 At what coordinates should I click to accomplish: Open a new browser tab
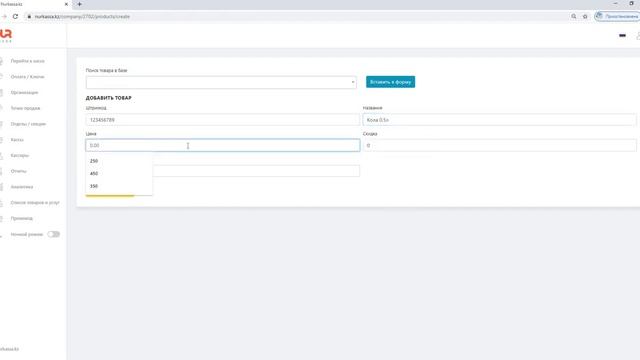pos(80,4)
